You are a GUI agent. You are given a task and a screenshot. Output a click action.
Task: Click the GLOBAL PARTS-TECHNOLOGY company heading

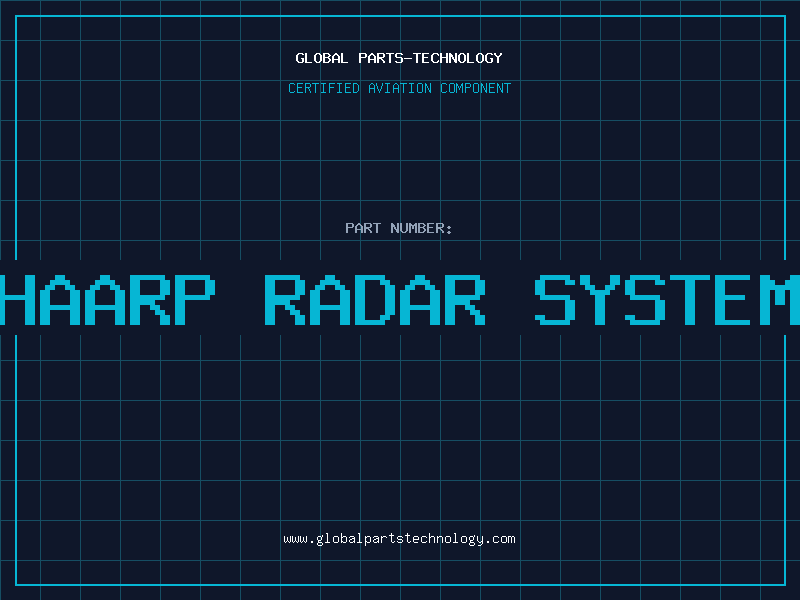[x=399, y=58]
